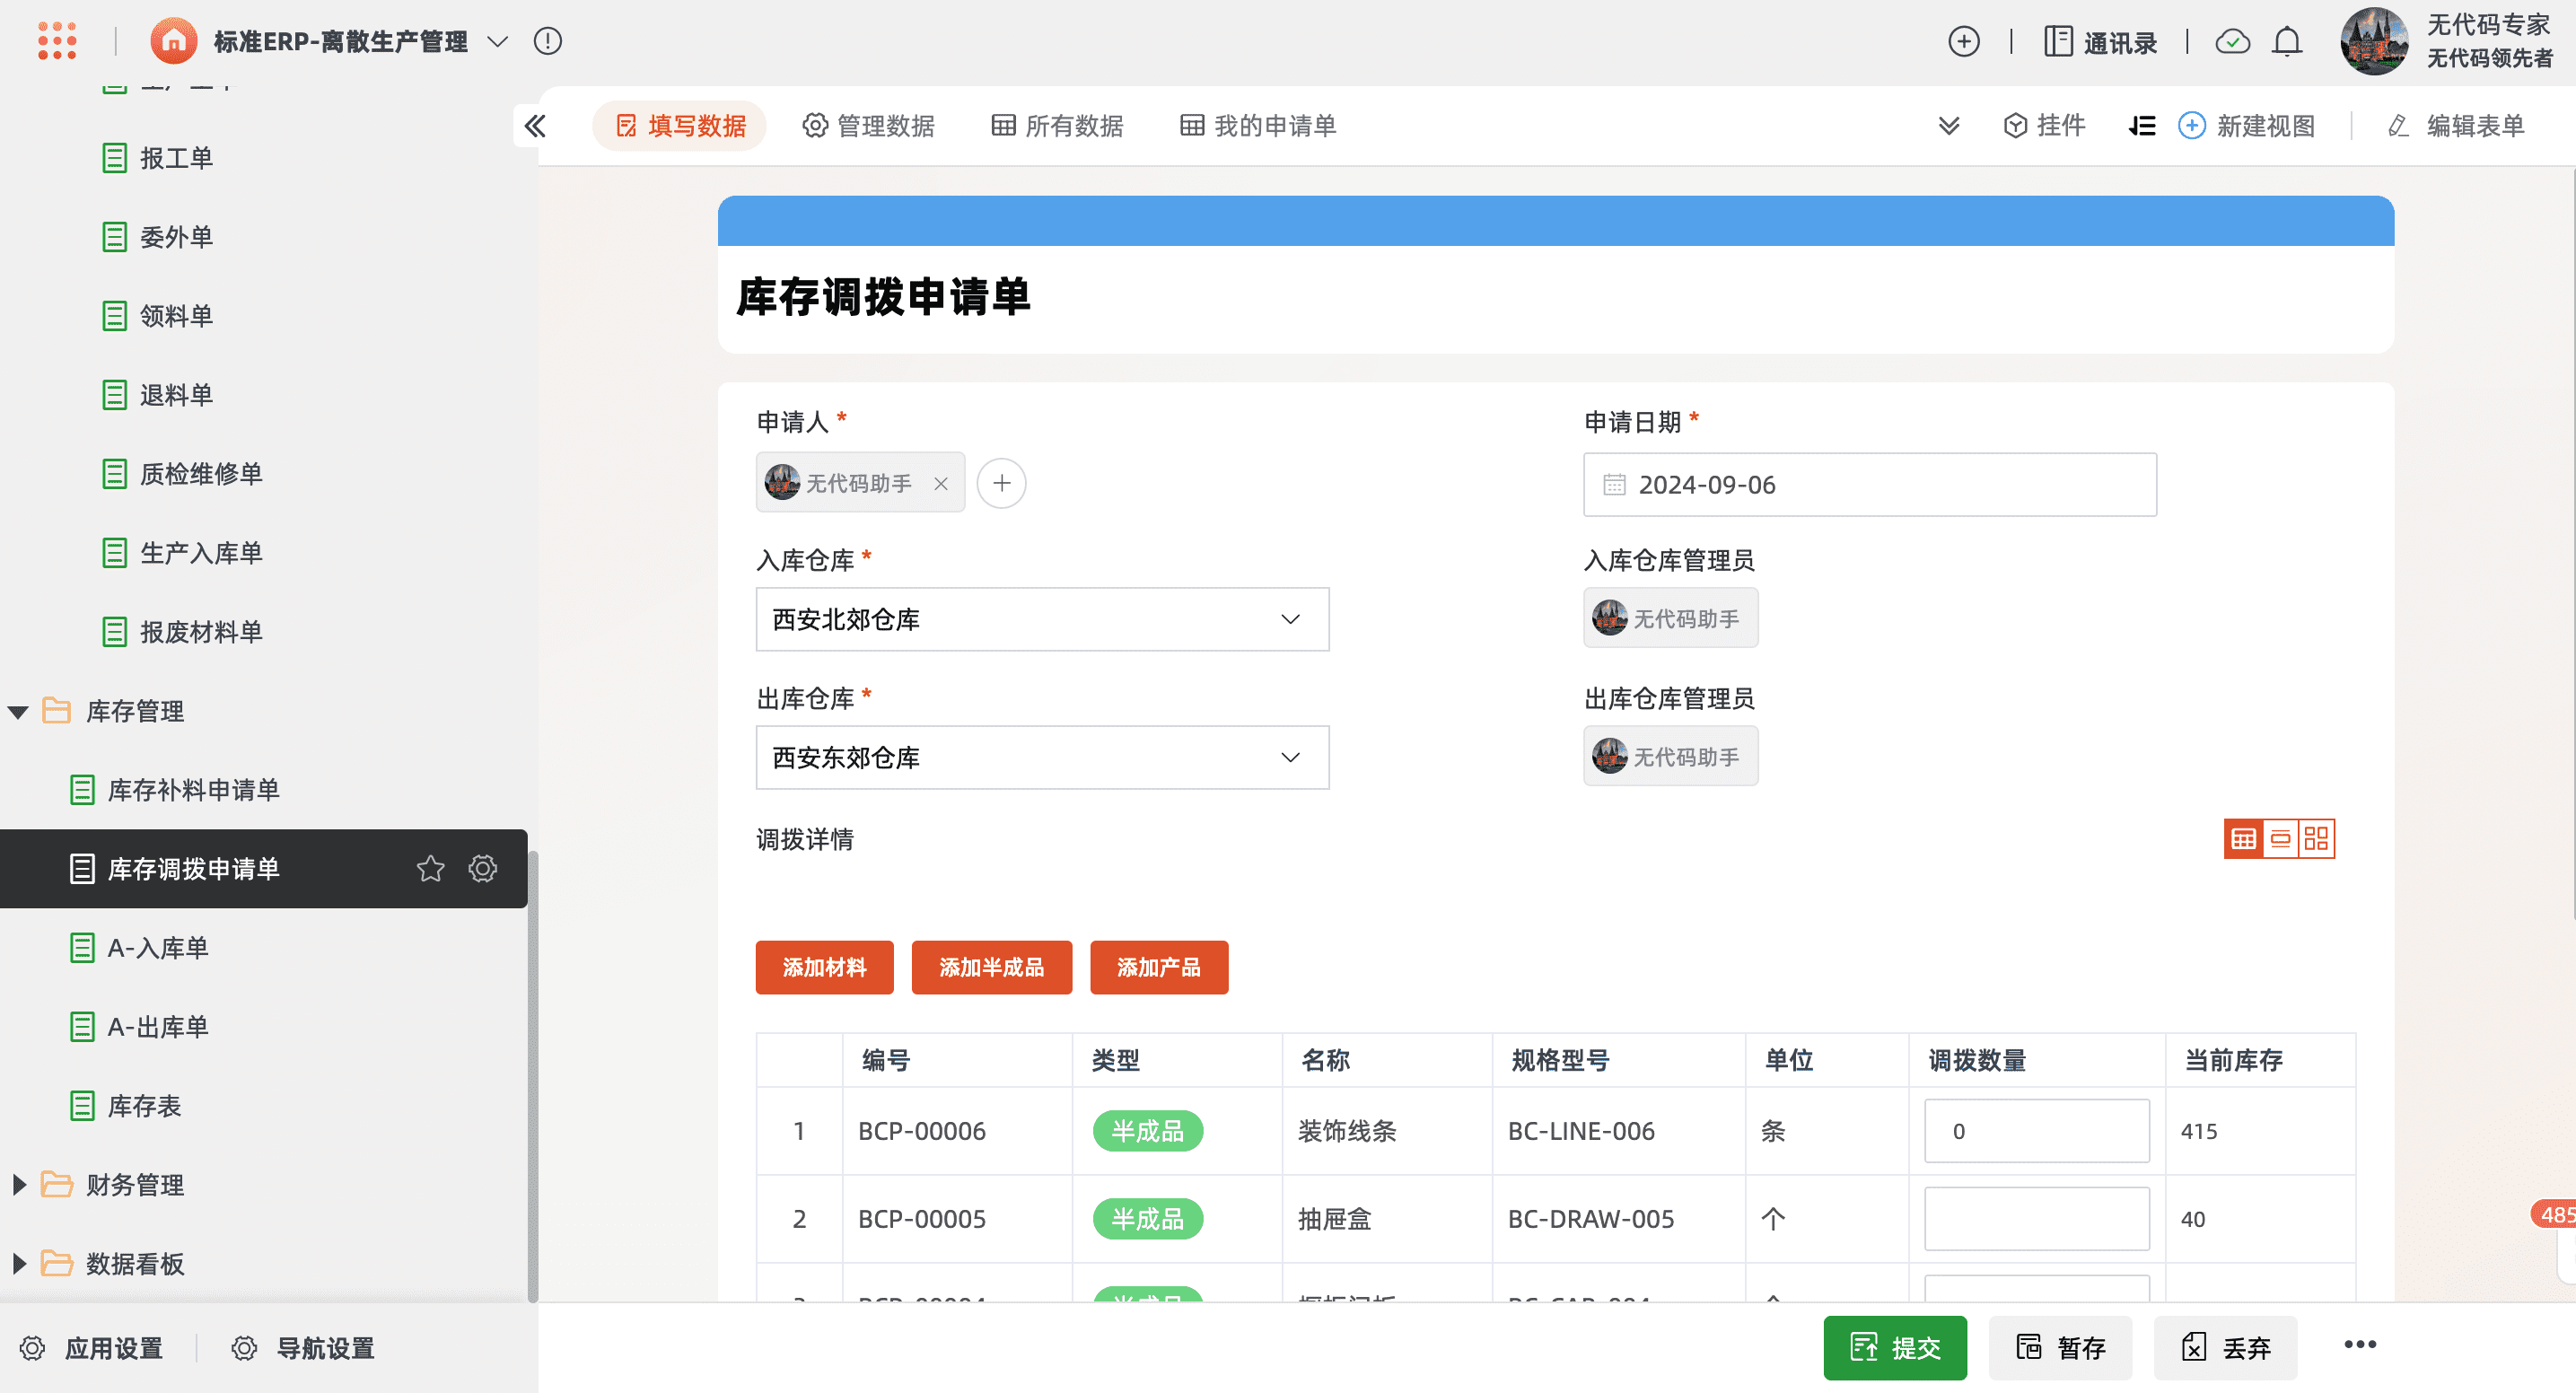Switch 调拨详情 to table view

[x=2243, y=839]
